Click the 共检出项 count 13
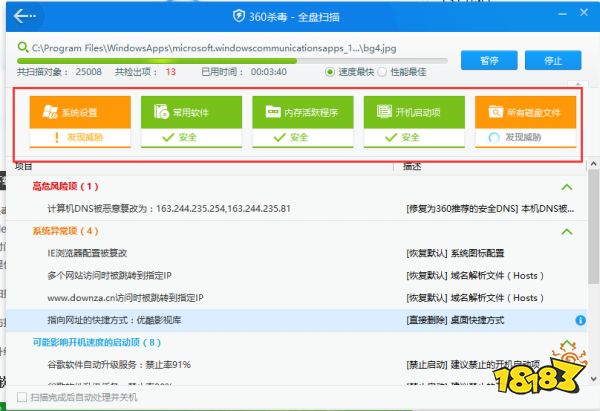This screenshot has width=600, height=411. (x=171, y=72)
